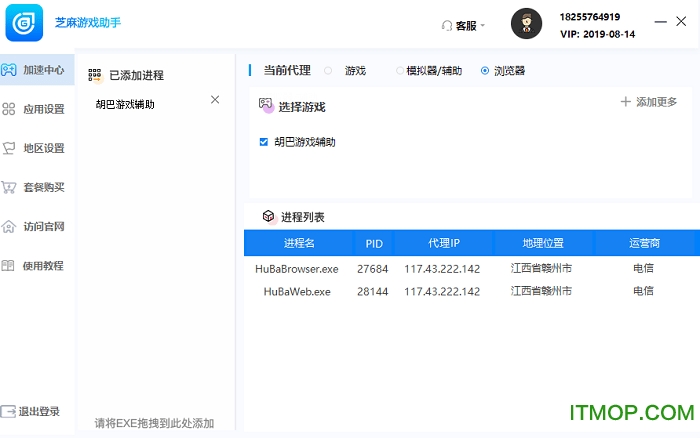The image size is (700, 438).
Task: Click the VIP: 2019-08-14 expiry text
Action: click(x=597, y=34)
